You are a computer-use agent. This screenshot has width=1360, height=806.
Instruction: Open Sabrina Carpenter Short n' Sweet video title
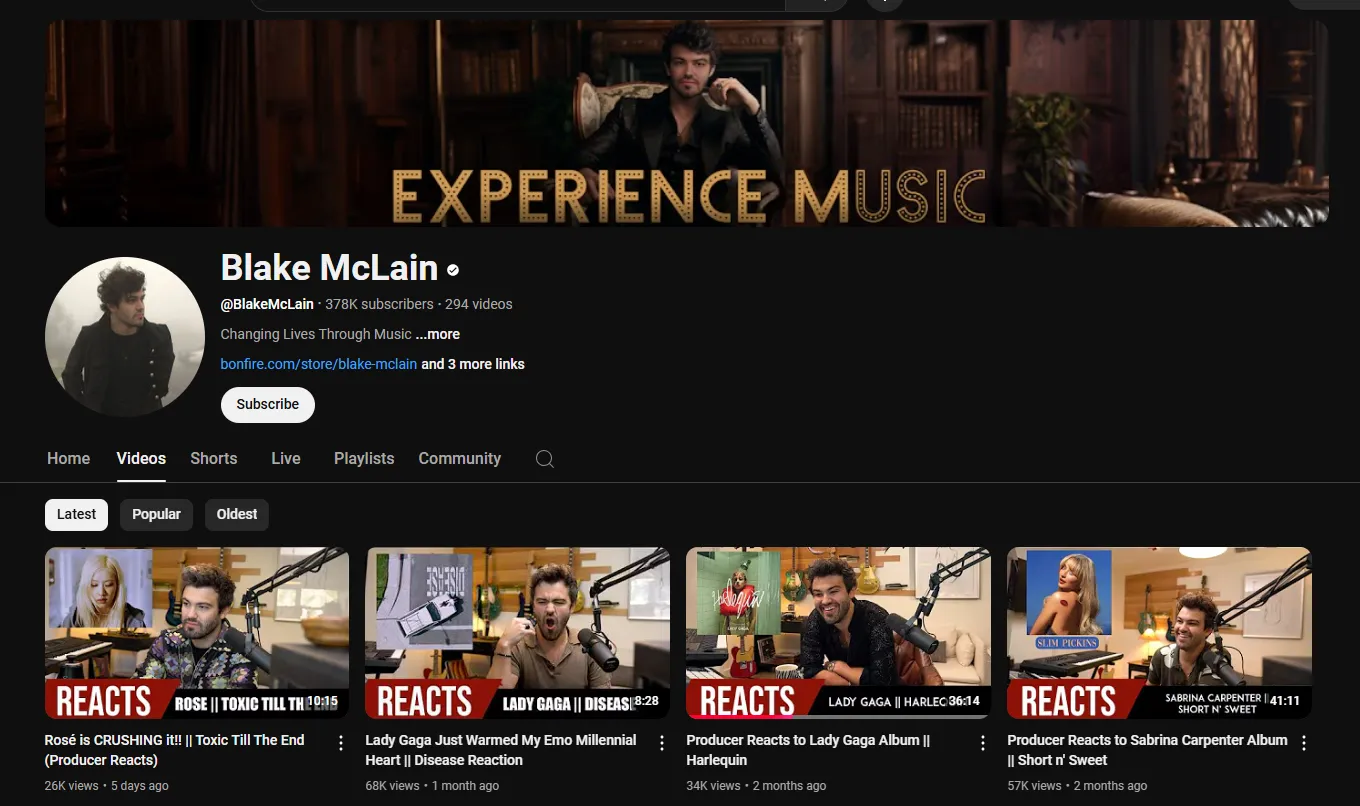pos(1147,750)
